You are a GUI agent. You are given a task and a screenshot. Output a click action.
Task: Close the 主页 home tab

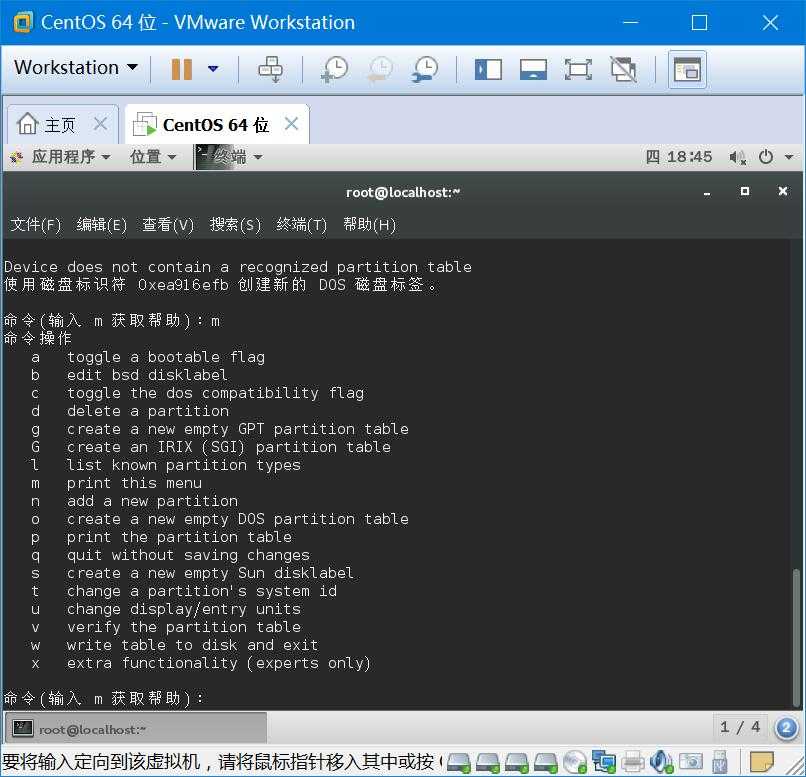point(101,124)
